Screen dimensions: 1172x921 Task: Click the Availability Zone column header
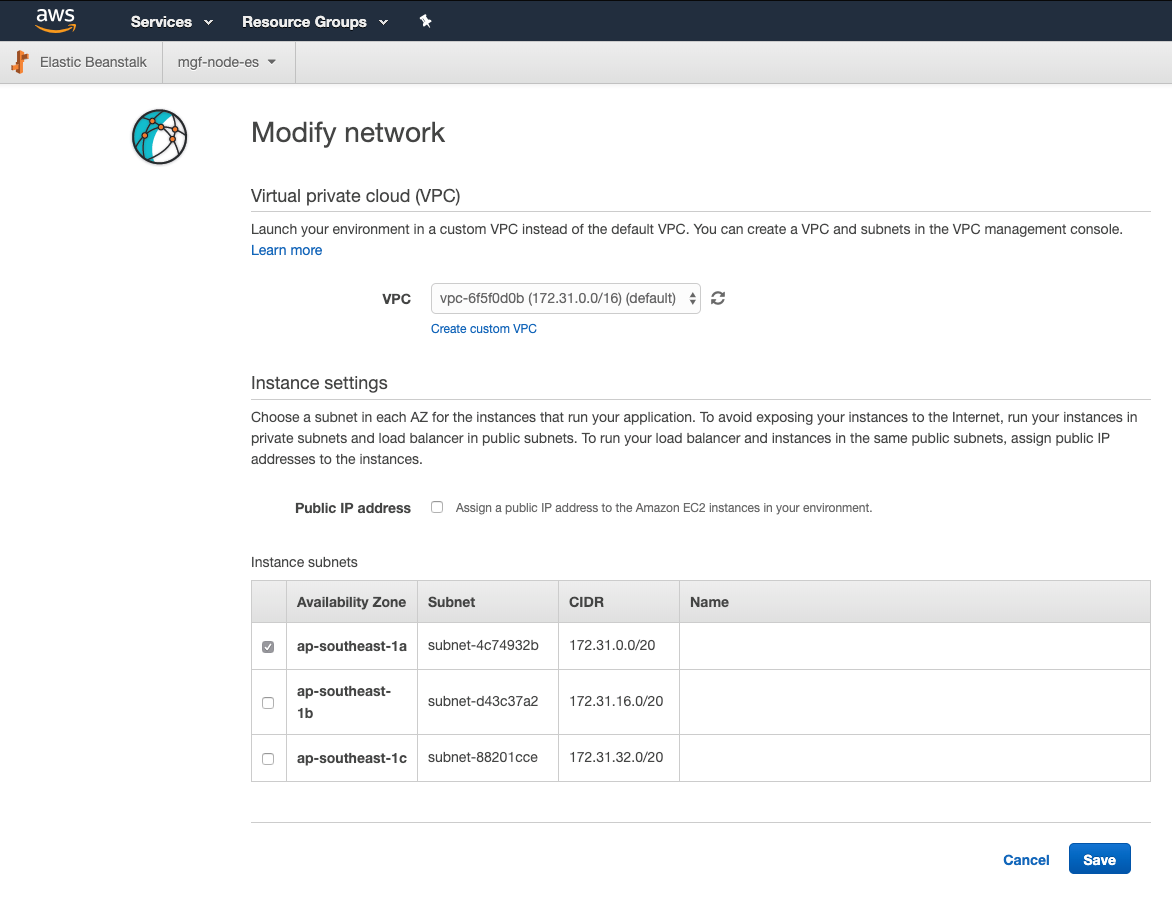pyautogui.click(x=351, y=602)
